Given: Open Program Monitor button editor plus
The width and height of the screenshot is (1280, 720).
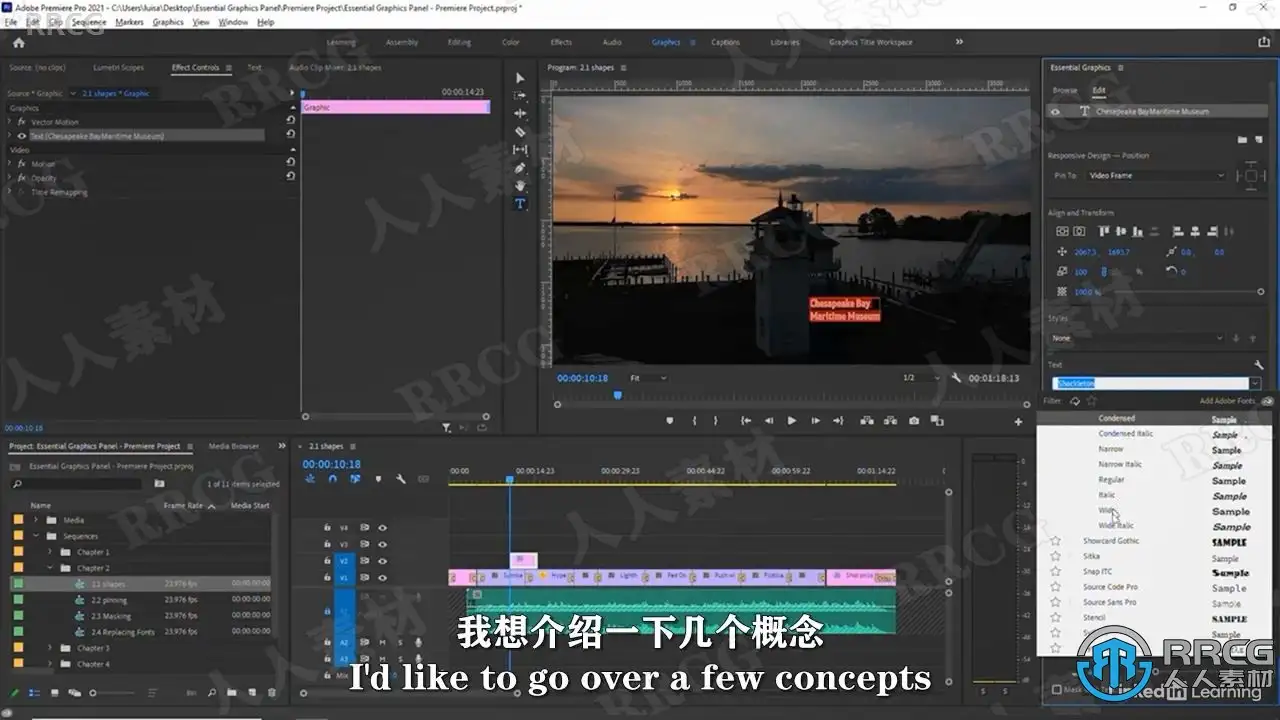Looking at the screenshot, I should click(1018, 422).
